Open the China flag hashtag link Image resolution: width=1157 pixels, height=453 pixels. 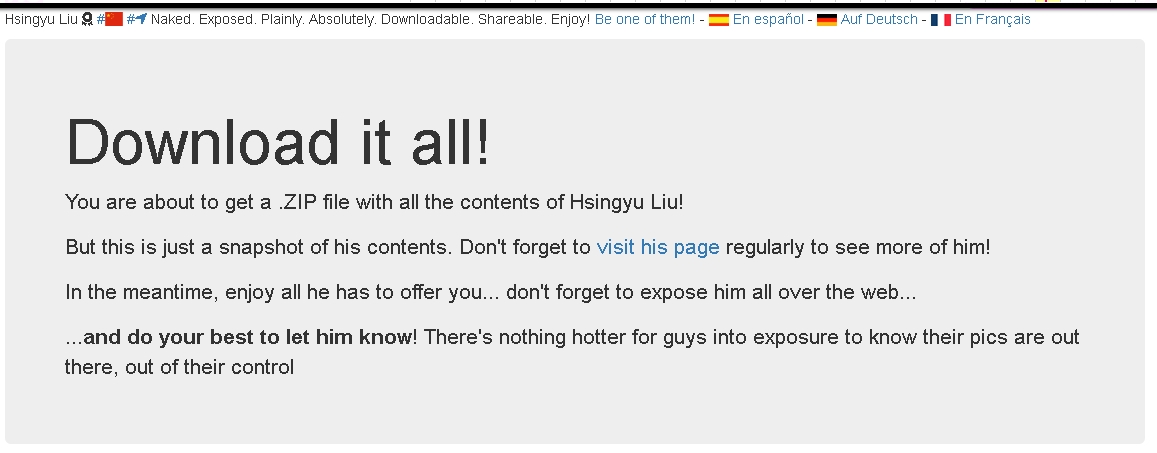[x=109, y=20]
